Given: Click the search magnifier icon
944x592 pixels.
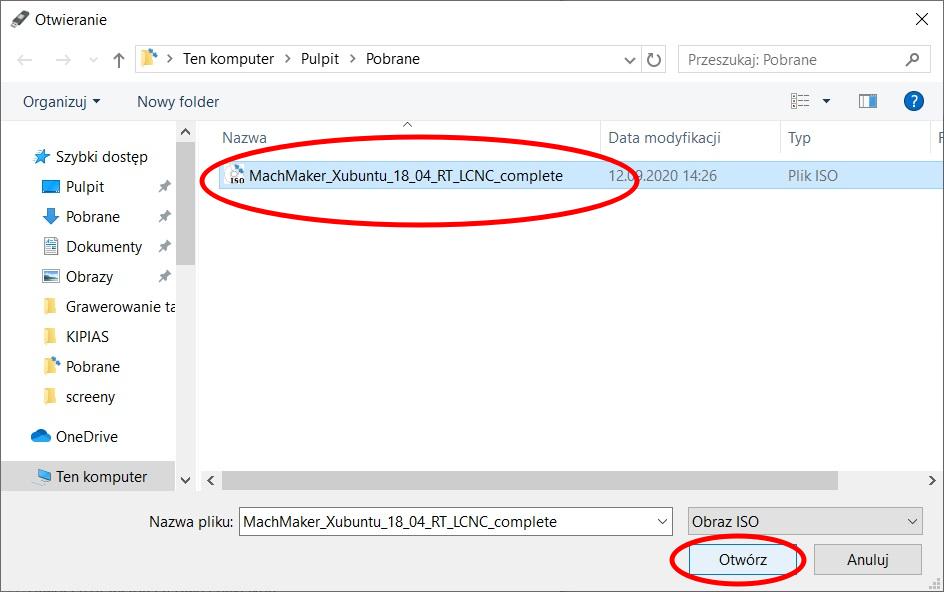Looking at the screenshot, I should coord(912,60).
